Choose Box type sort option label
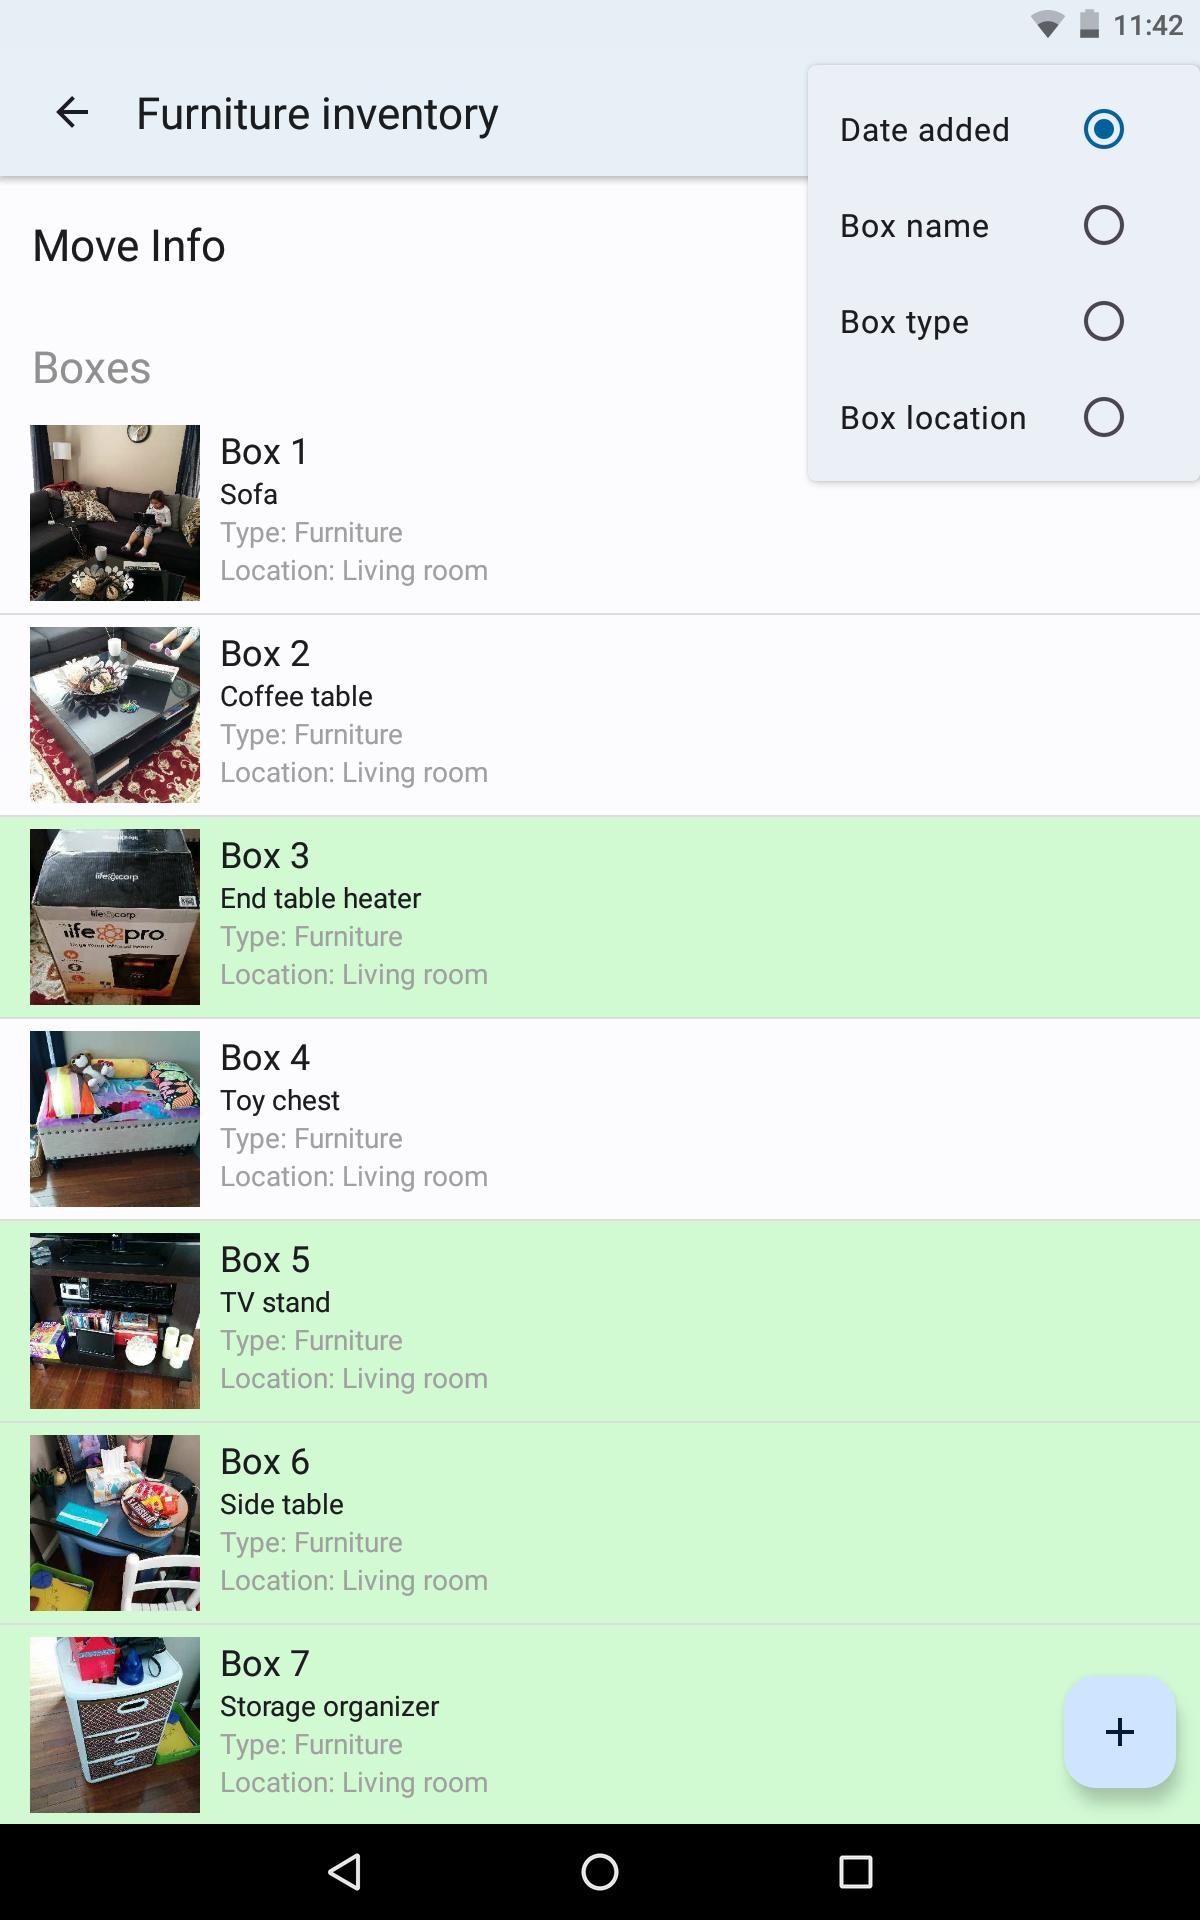The width and height of the screenshot is (1200, 1920). (904, 322)
